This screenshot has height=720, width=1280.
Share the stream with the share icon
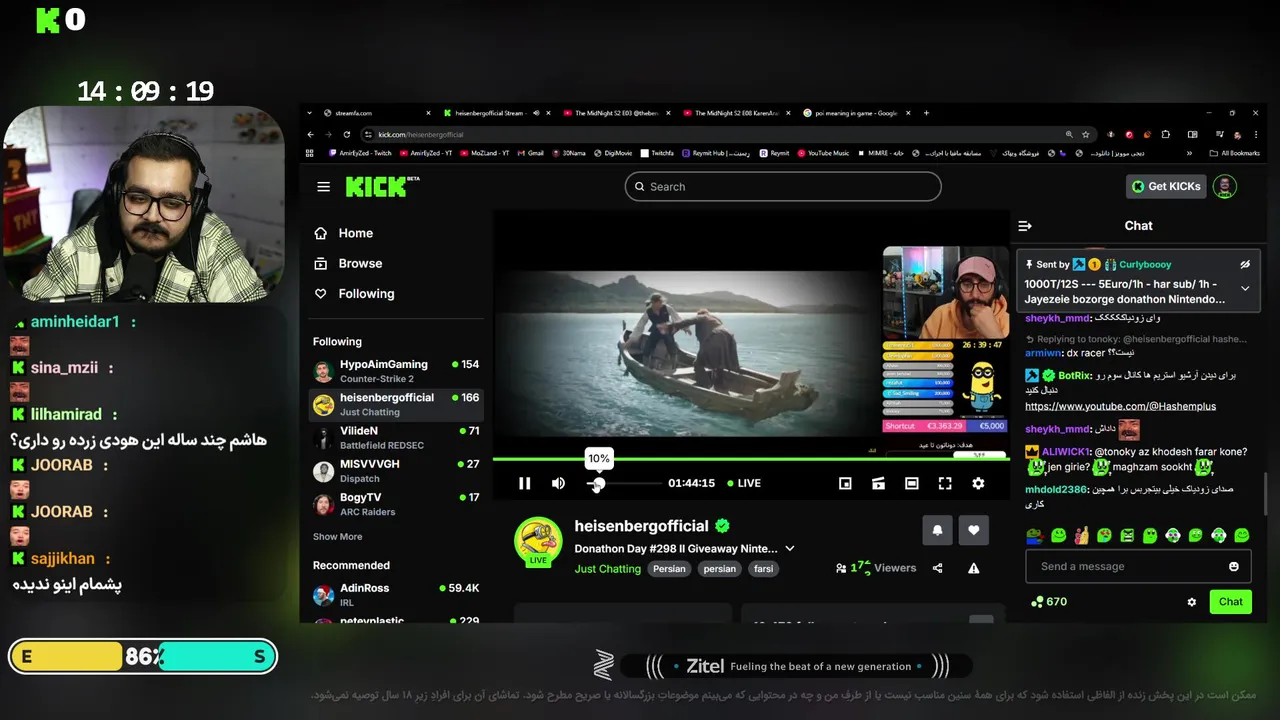coord(937,568)
